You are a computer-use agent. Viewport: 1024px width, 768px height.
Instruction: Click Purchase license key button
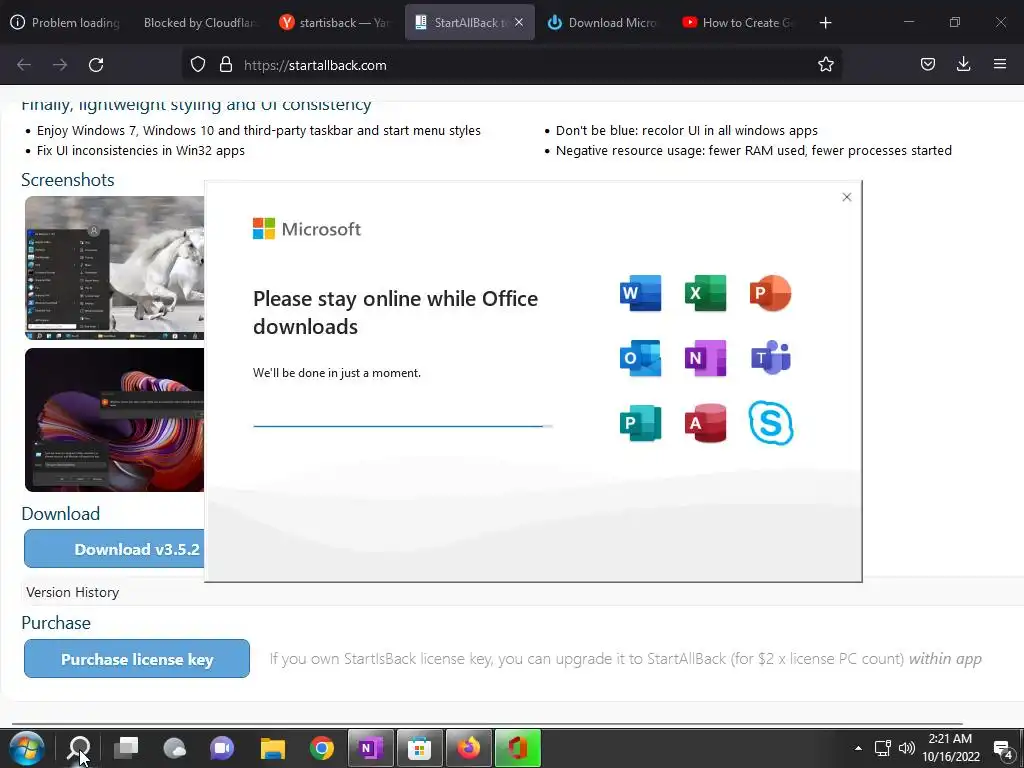pyautogui.click(x=136, y=659)
